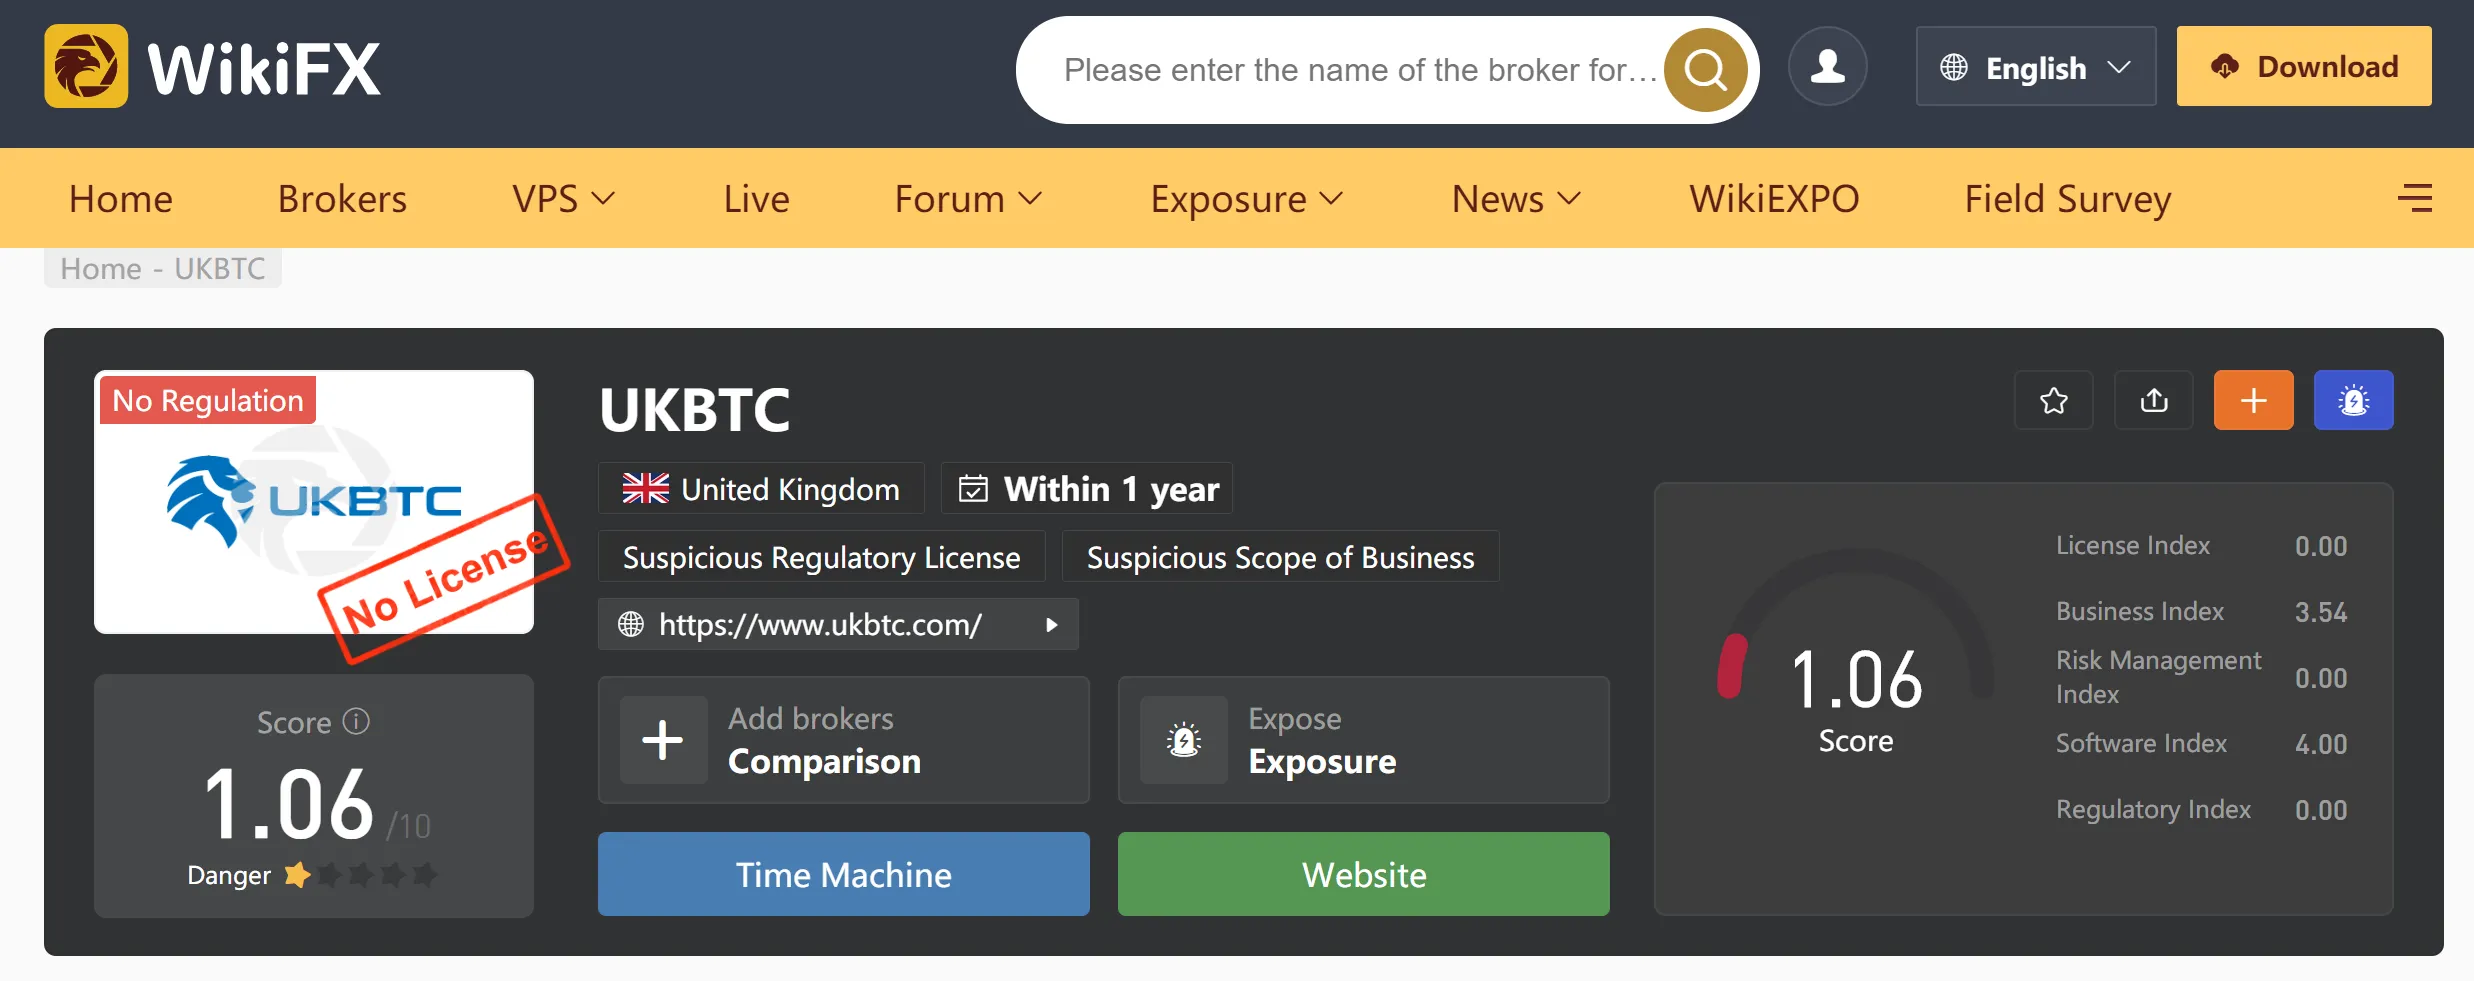2474x981 pixels.
Task: Expand the VPS menu
Action: (x=564, y=199)
